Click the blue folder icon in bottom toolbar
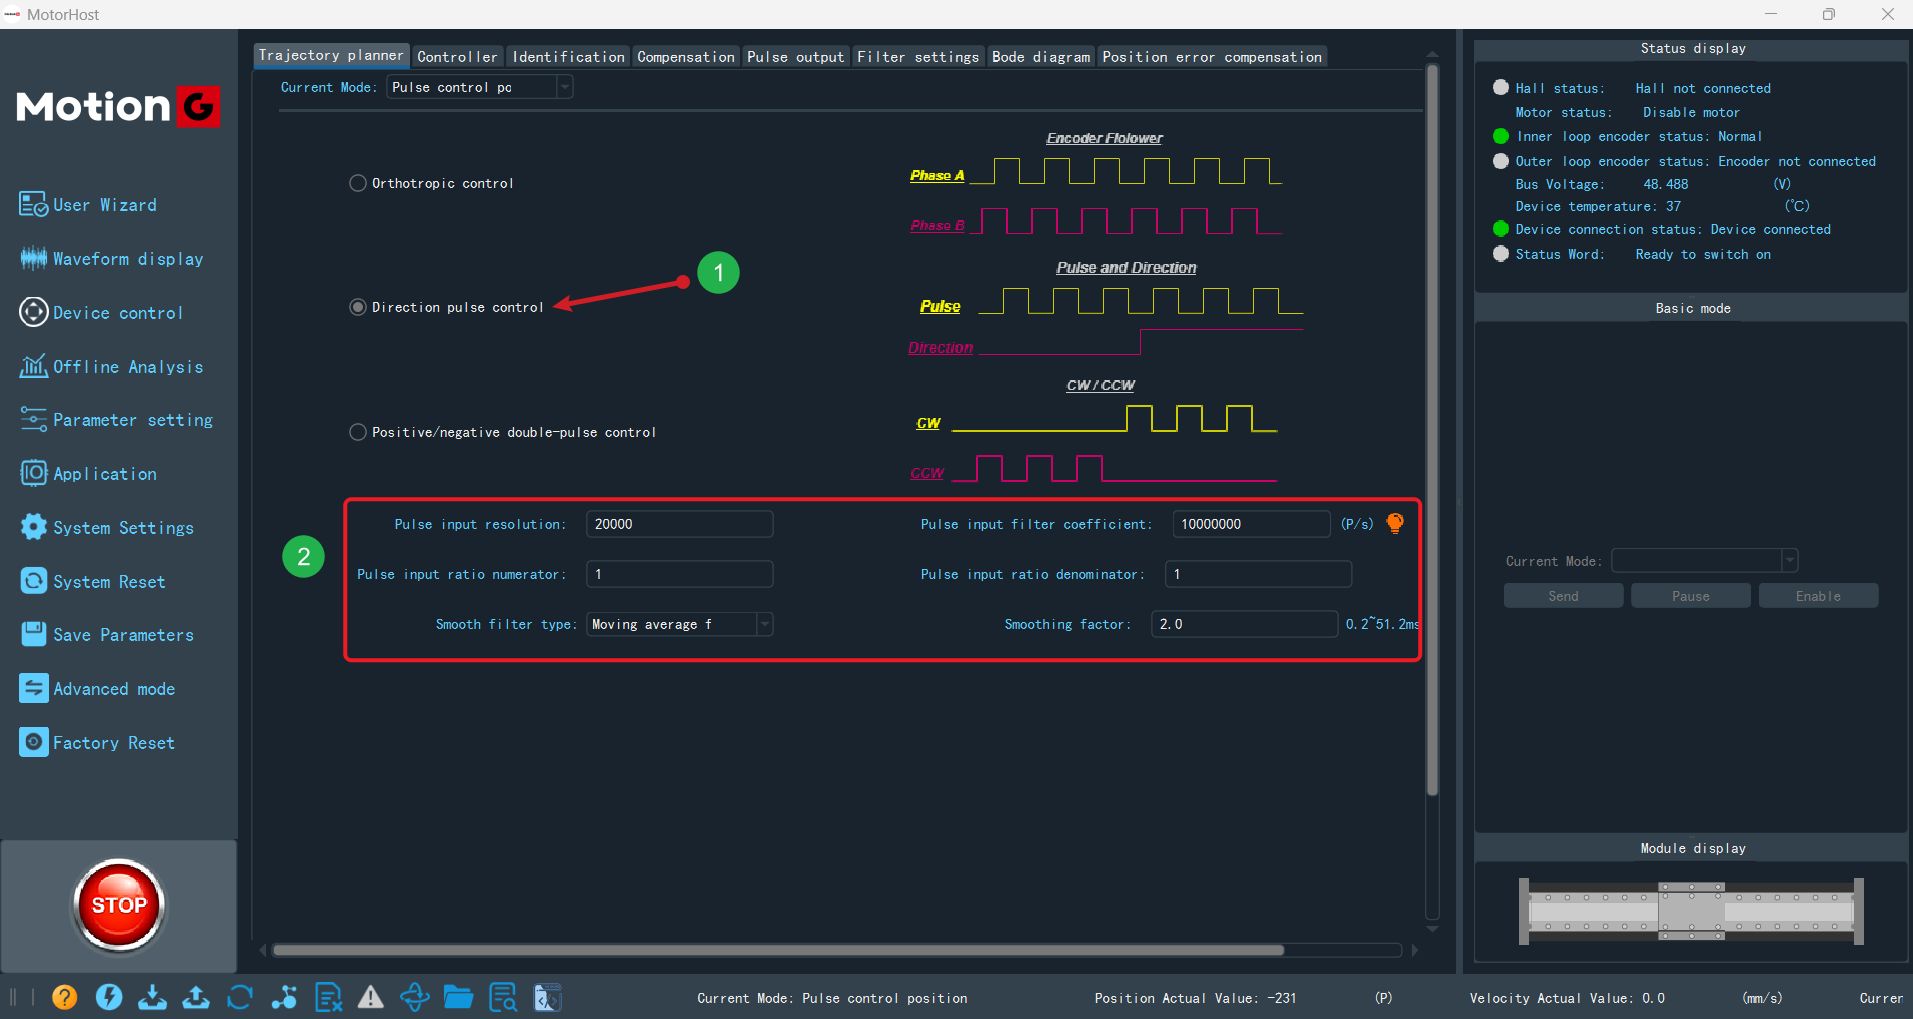1913x1019 pixels. tap(458, 997)
